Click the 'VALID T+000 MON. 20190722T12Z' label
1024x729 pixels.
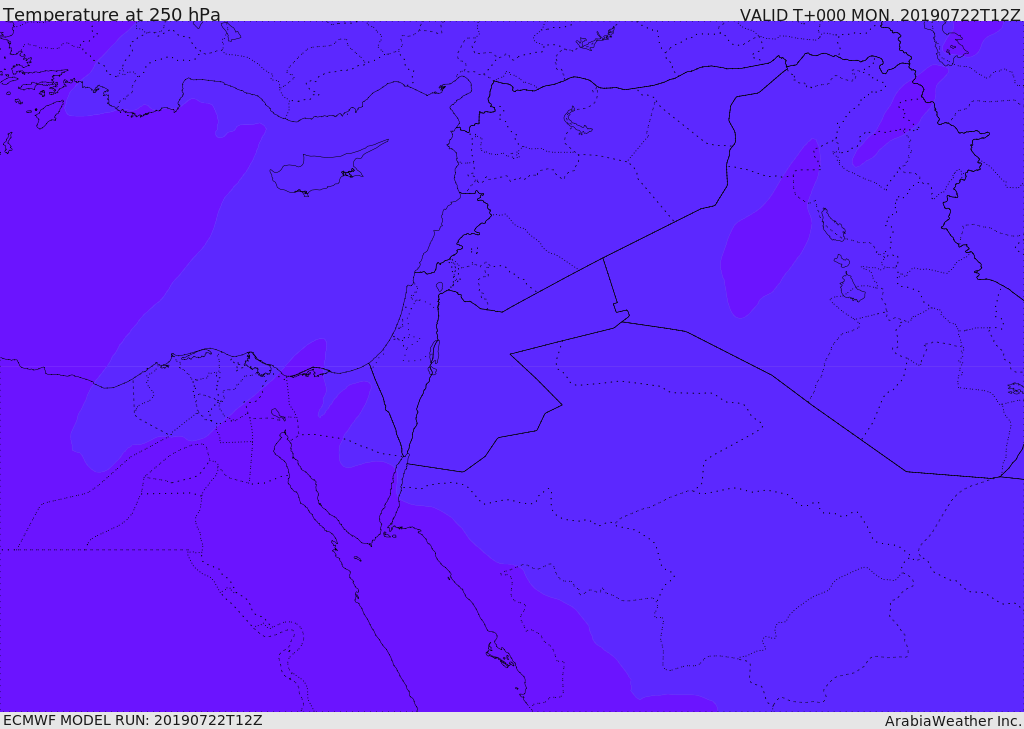(880, 14)
